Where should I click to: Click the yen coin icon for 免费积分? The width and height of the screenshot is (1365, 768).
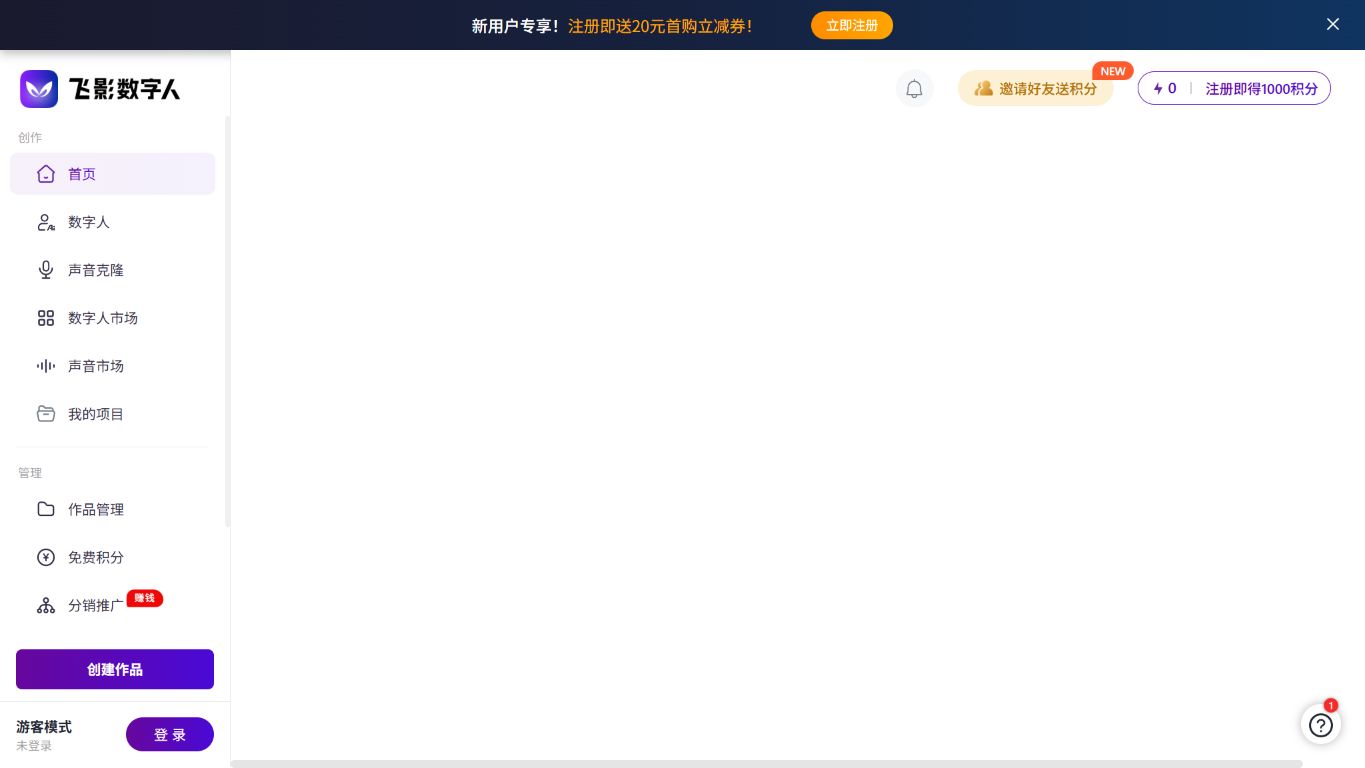click(46, 557)
